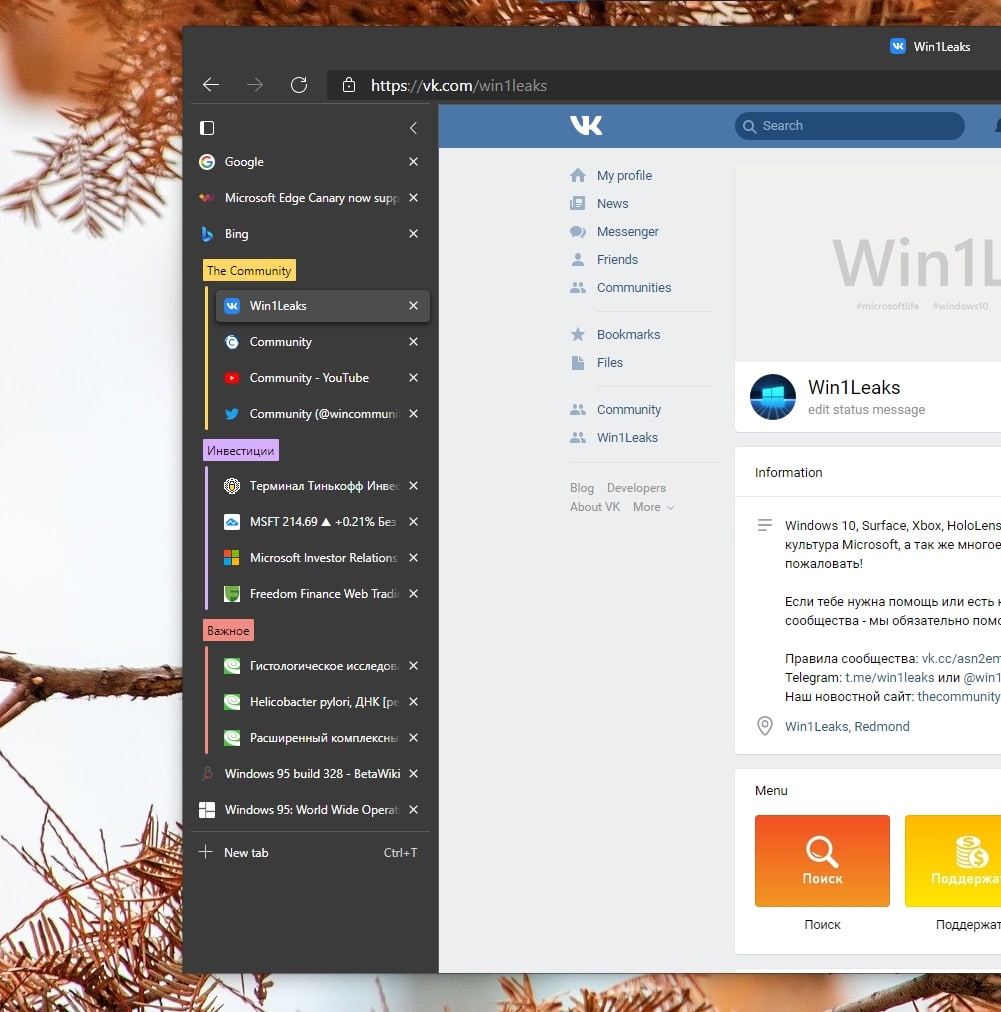This screenshot has height=1012, width=1001.
Task: Close the Microsoft Edge Canary tab
Action: [x=413, y=197]
